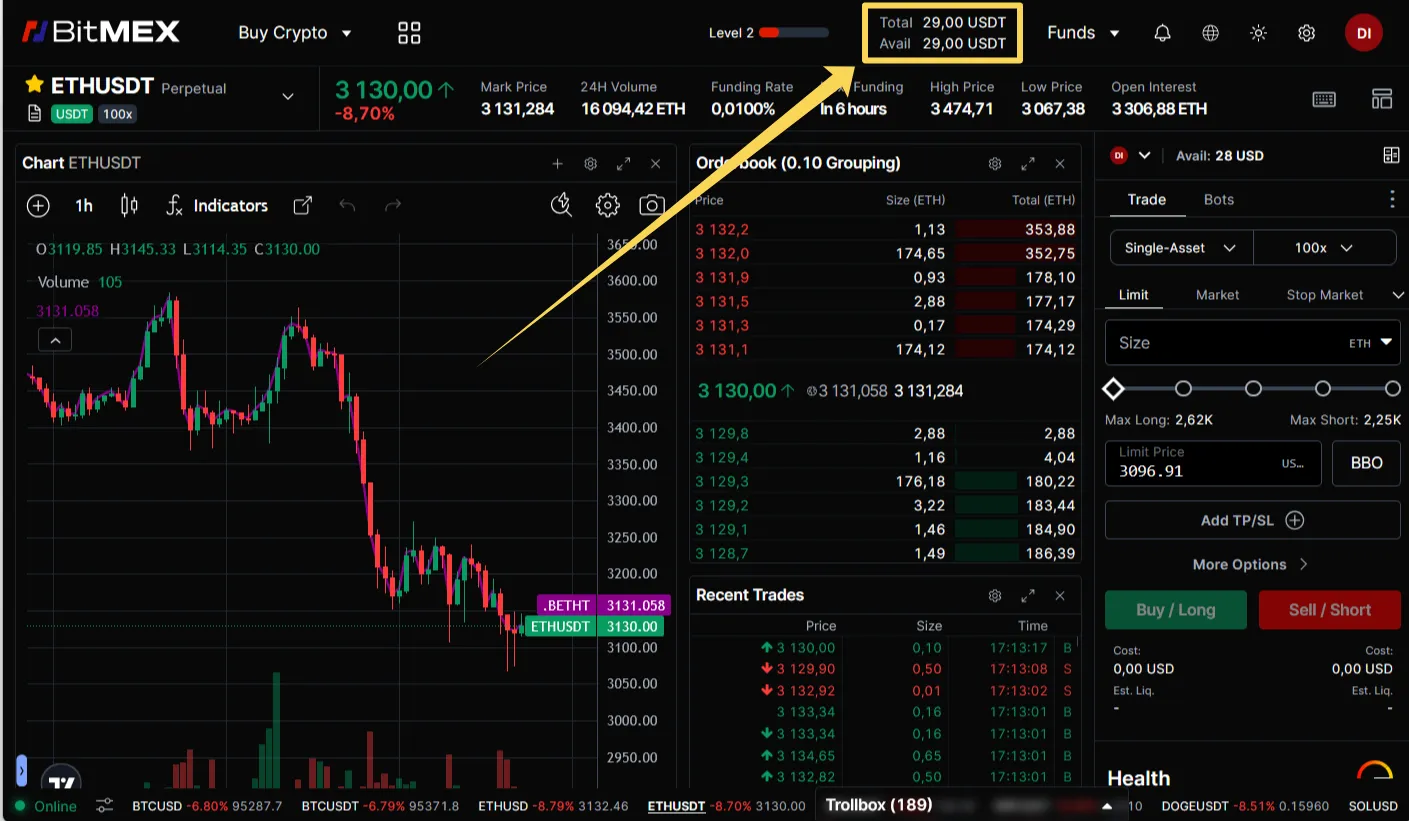
Task: Select the candlestick chart style icon
Action: [128, 205]
